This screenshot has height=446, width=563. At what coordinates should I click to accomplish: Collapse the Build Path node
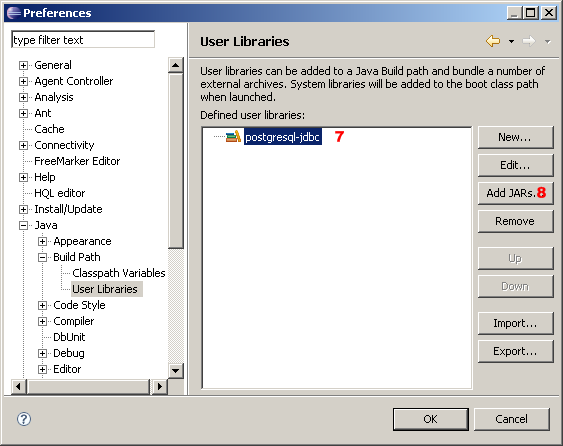coord(42,257)
